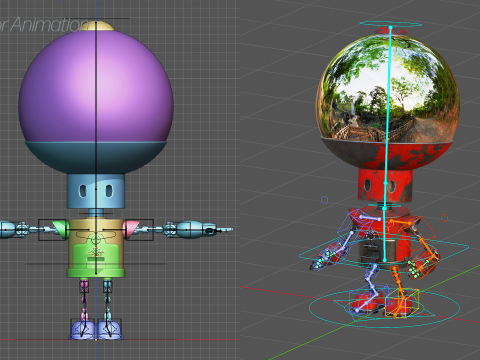This screenshot has height=360, width=480.
Task: Select the purple dome head in front view
Action: click(x=96, y=87)
